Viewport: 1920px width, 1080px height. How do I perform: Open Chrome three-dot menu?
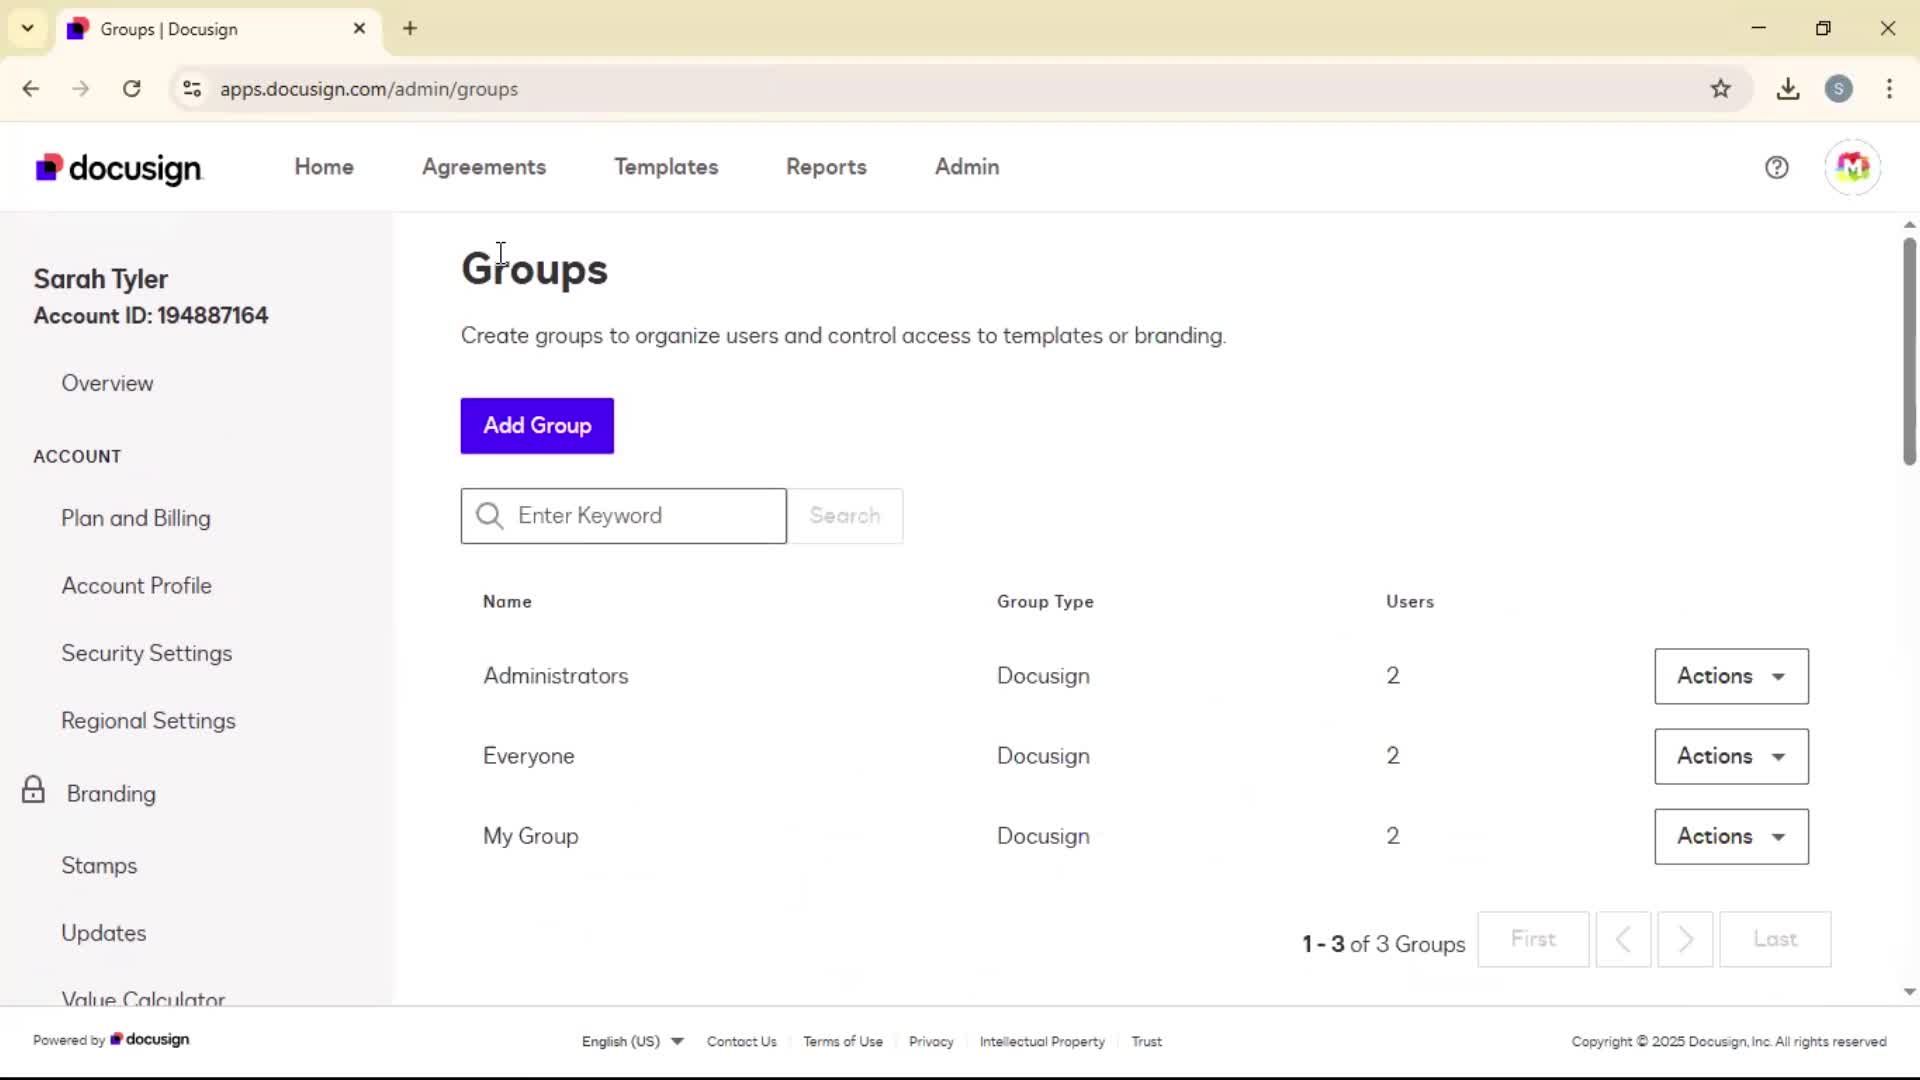point(1889,89)
